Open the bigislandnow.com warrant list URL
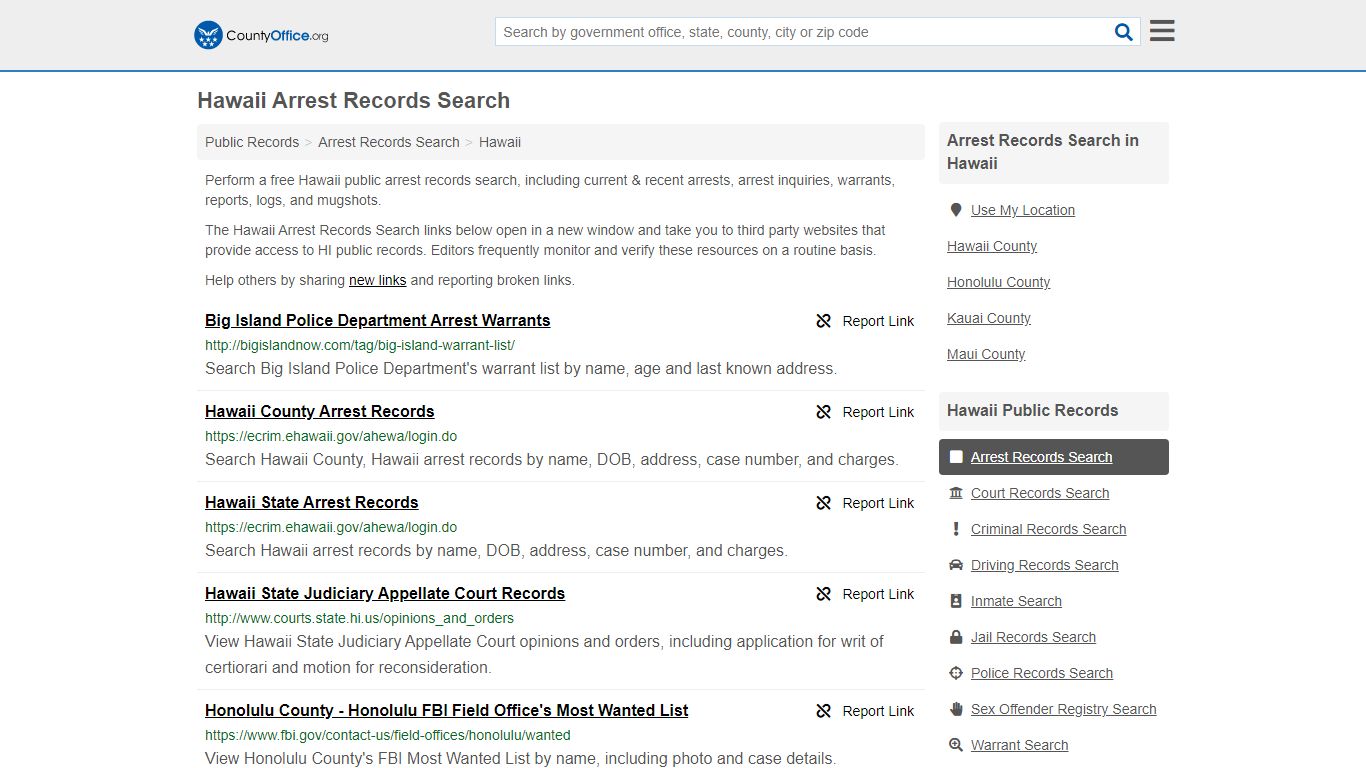This screenshot has width=1366, height=768. pyautogui.click(x=360, y=345)
